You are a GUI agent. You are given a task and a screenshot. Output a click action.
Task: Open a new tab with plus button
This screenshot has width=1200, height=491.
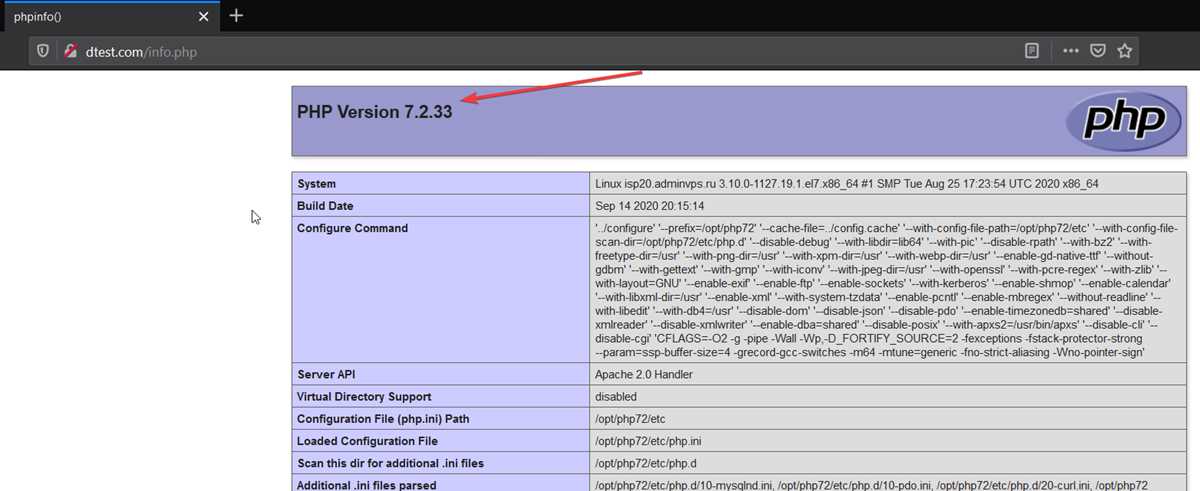coord(237,16)
